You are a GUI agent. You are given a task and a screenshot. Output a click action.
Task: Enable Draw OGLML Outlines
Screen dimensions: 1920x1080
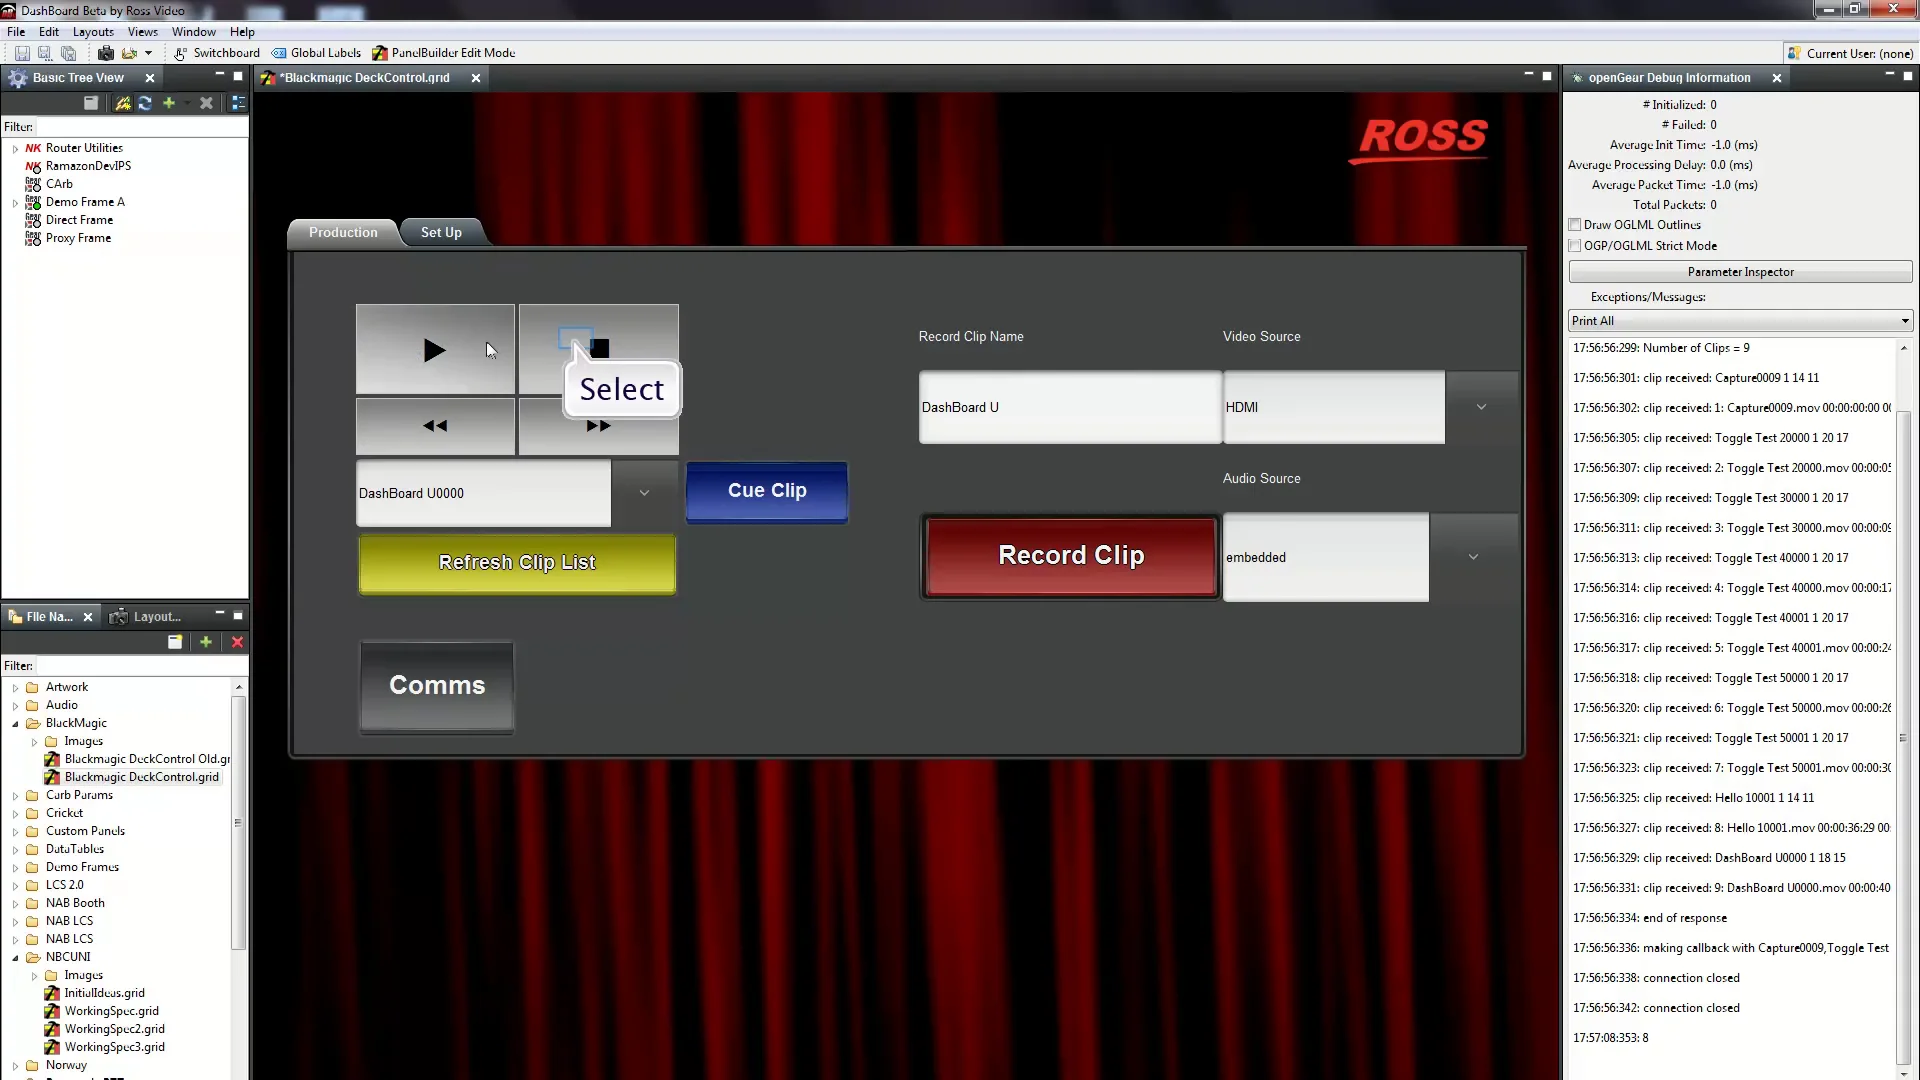(1574, 225)
